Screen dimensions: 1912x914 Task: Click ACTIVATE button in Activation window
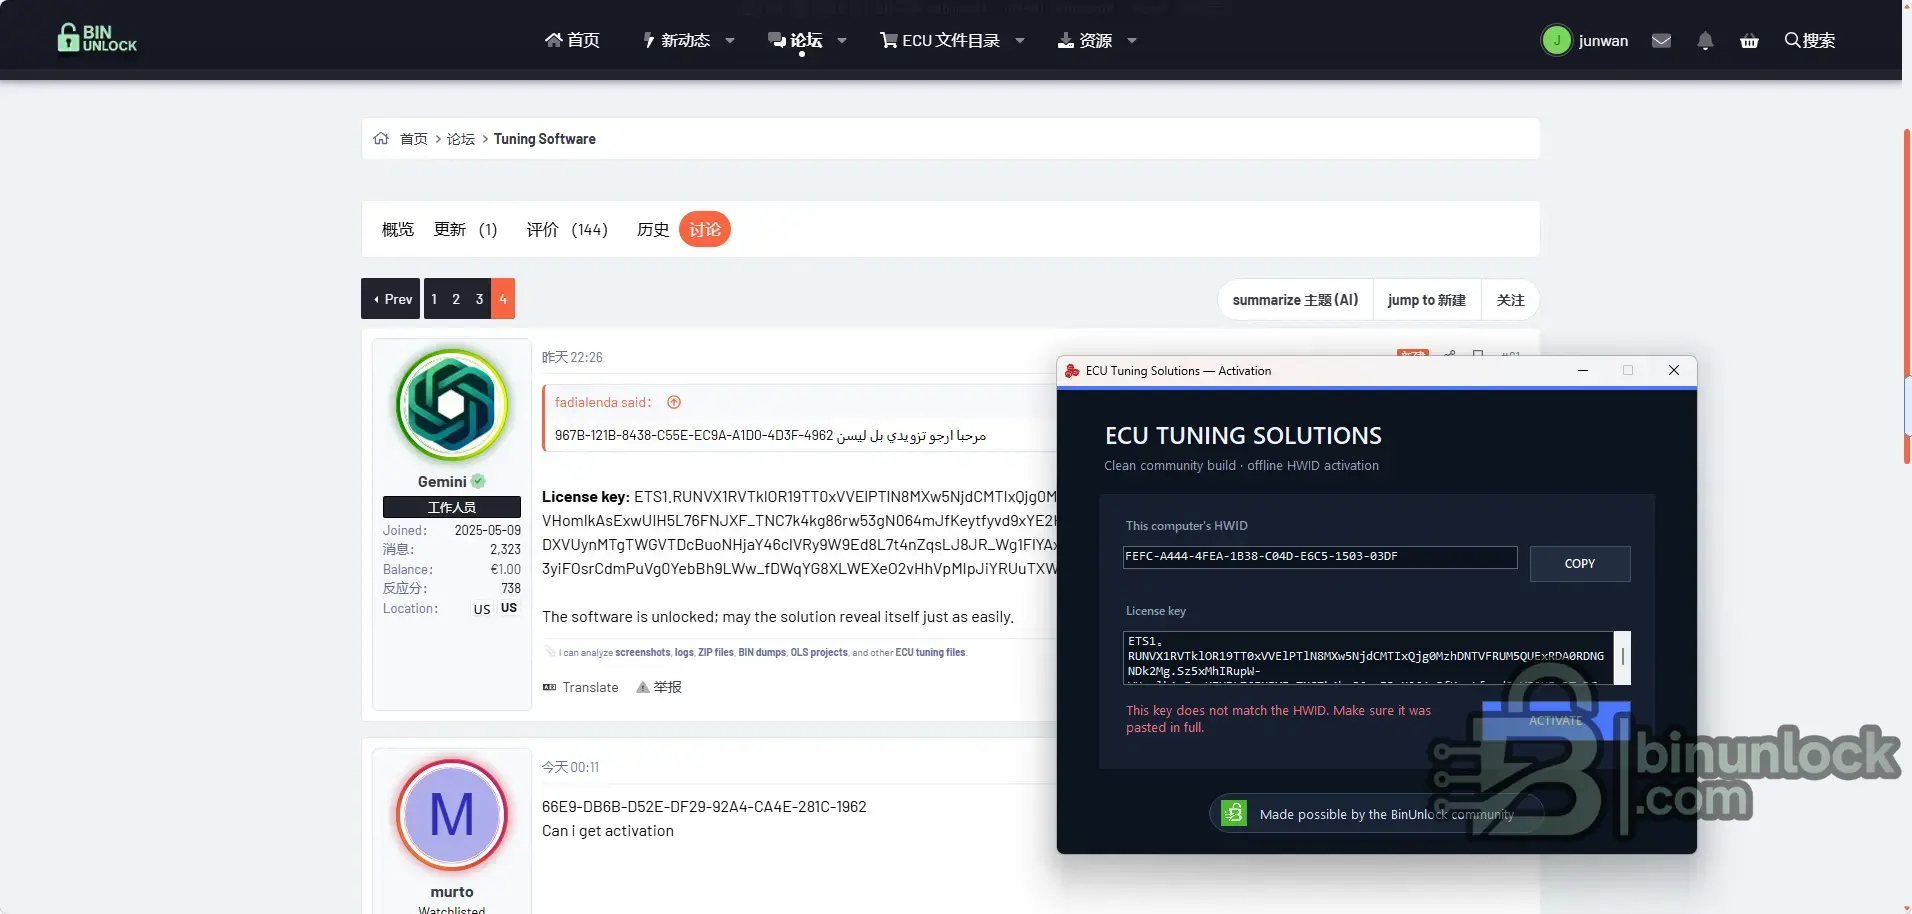[x=1556, y=720]
